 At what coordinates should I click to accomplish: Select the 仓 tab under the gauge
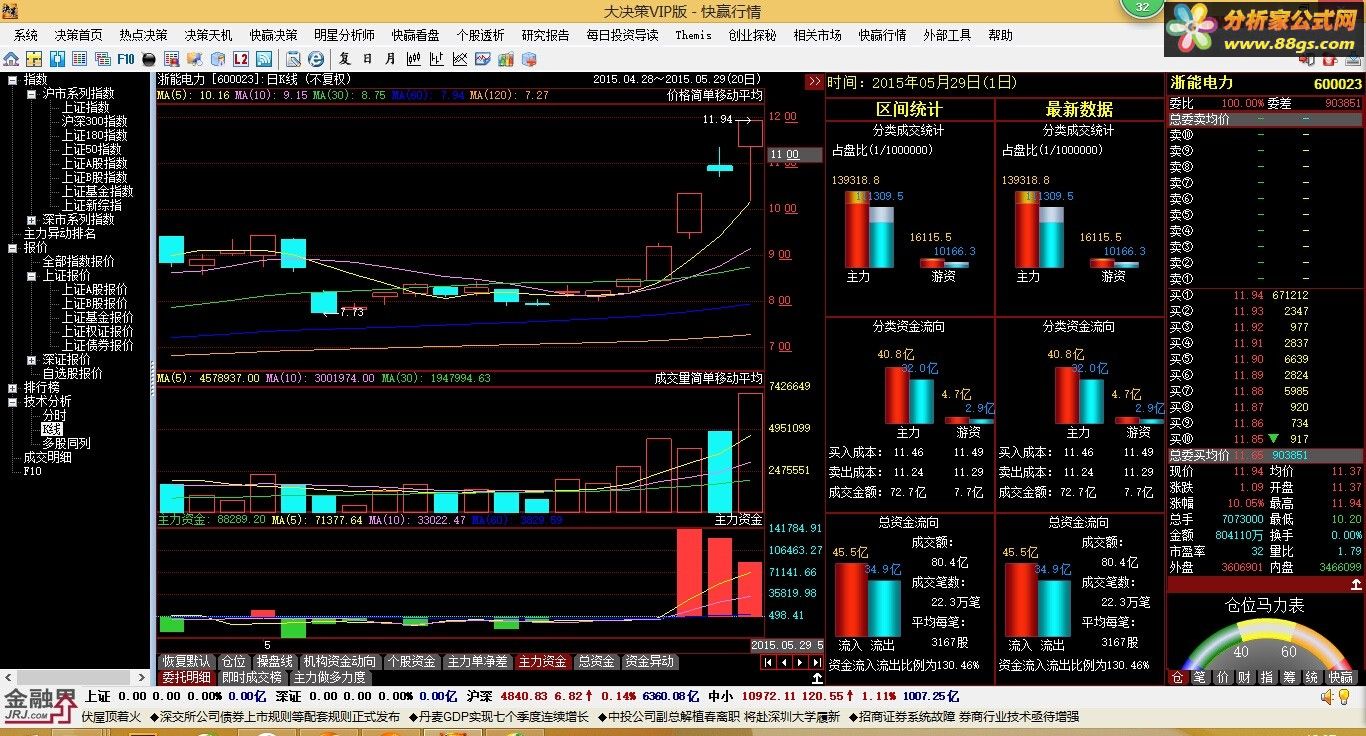tap(1177, 677)
